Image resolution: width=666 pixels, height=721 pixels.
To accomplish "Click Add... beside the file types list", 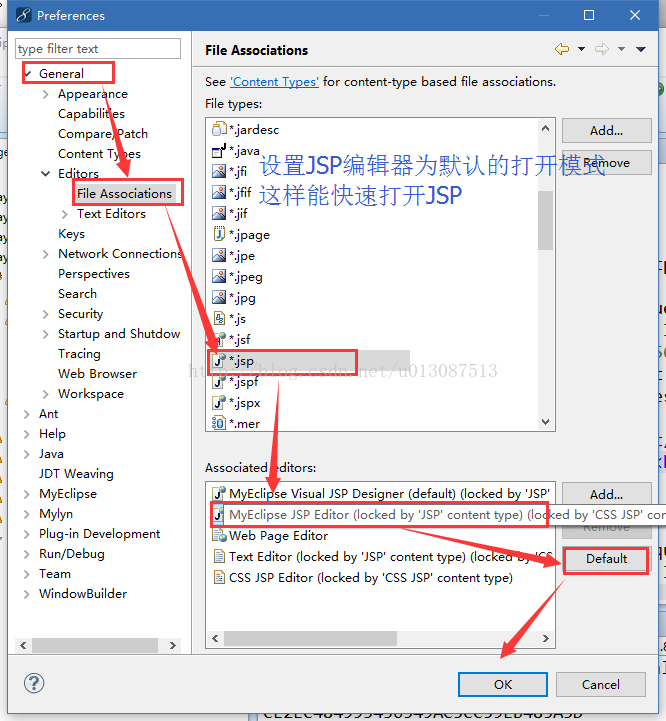I will click(607, 131).
